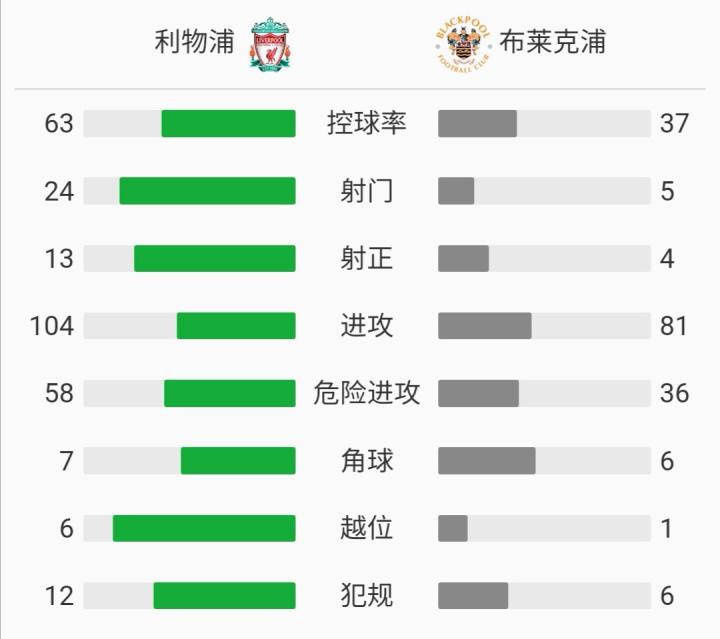Click Liverpool's 进攻 value 104
The height and width of the screenshot is (639, 720).
click(x=53, y=325)
